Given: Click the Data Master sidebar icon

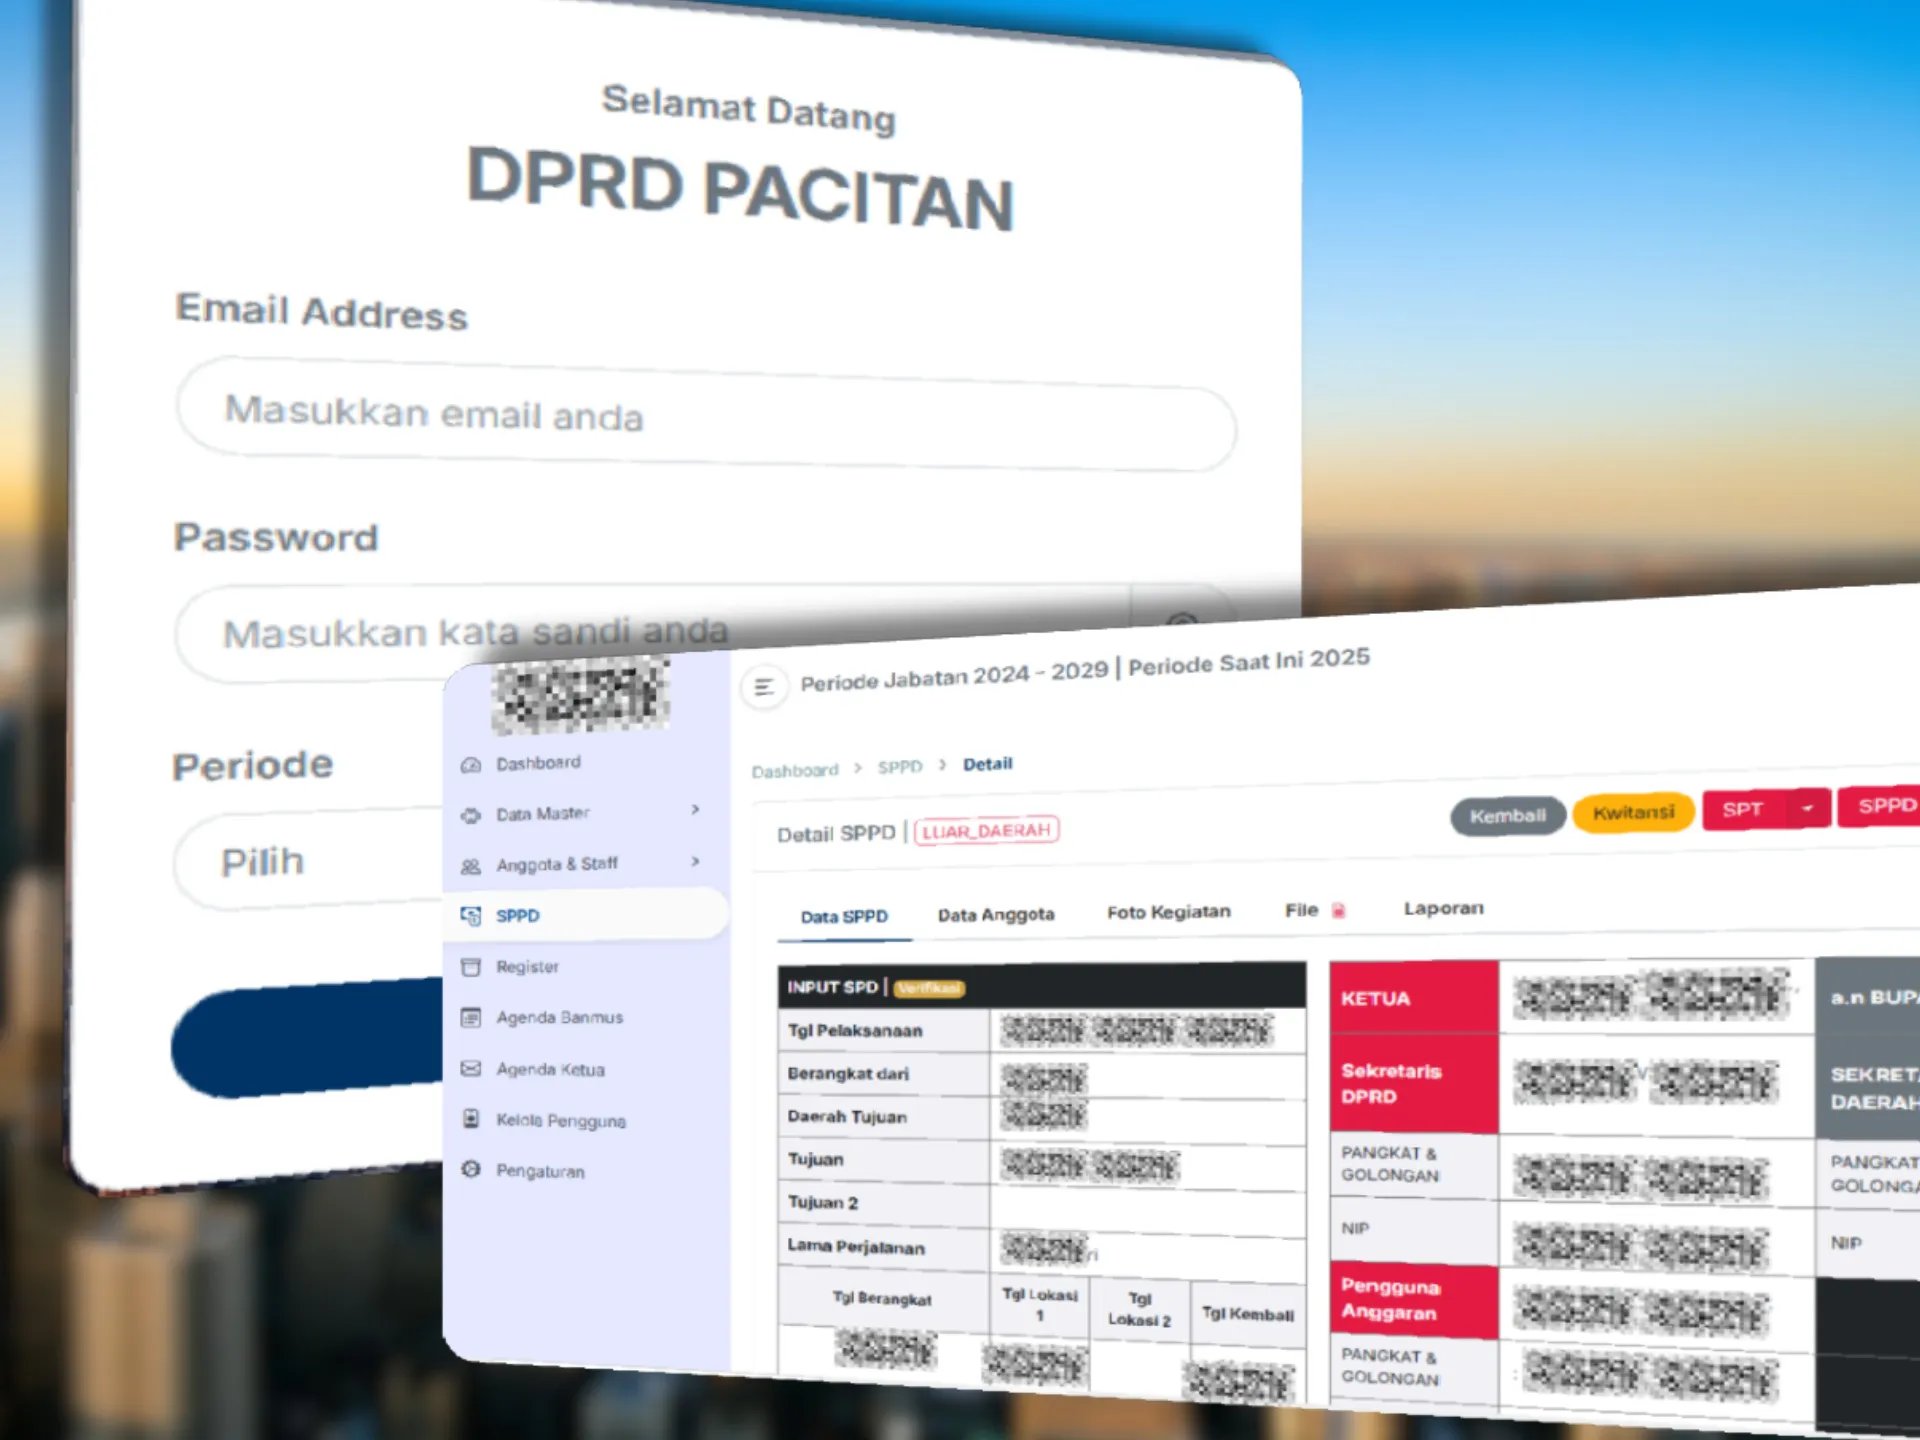Looking at the screenshot, I should coord(471,816).
